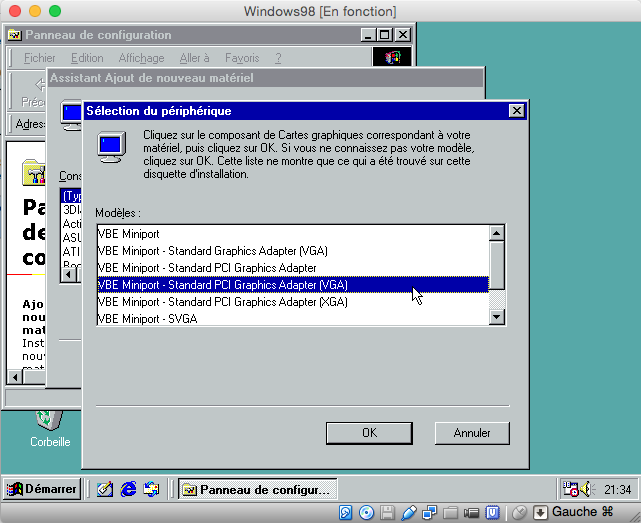Open Aller à menu in Panneau de configuration
The image size is (641, 523).
(x=194, y=58)
